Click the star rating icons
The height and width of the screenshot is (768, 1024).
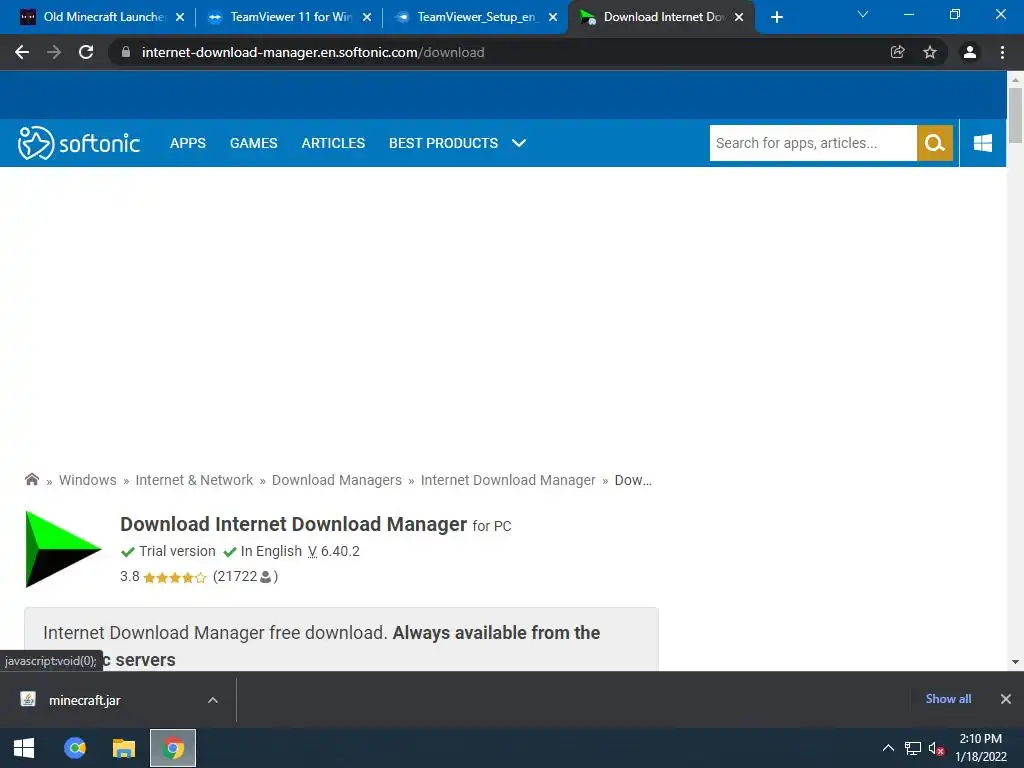(x=175, y=577)
